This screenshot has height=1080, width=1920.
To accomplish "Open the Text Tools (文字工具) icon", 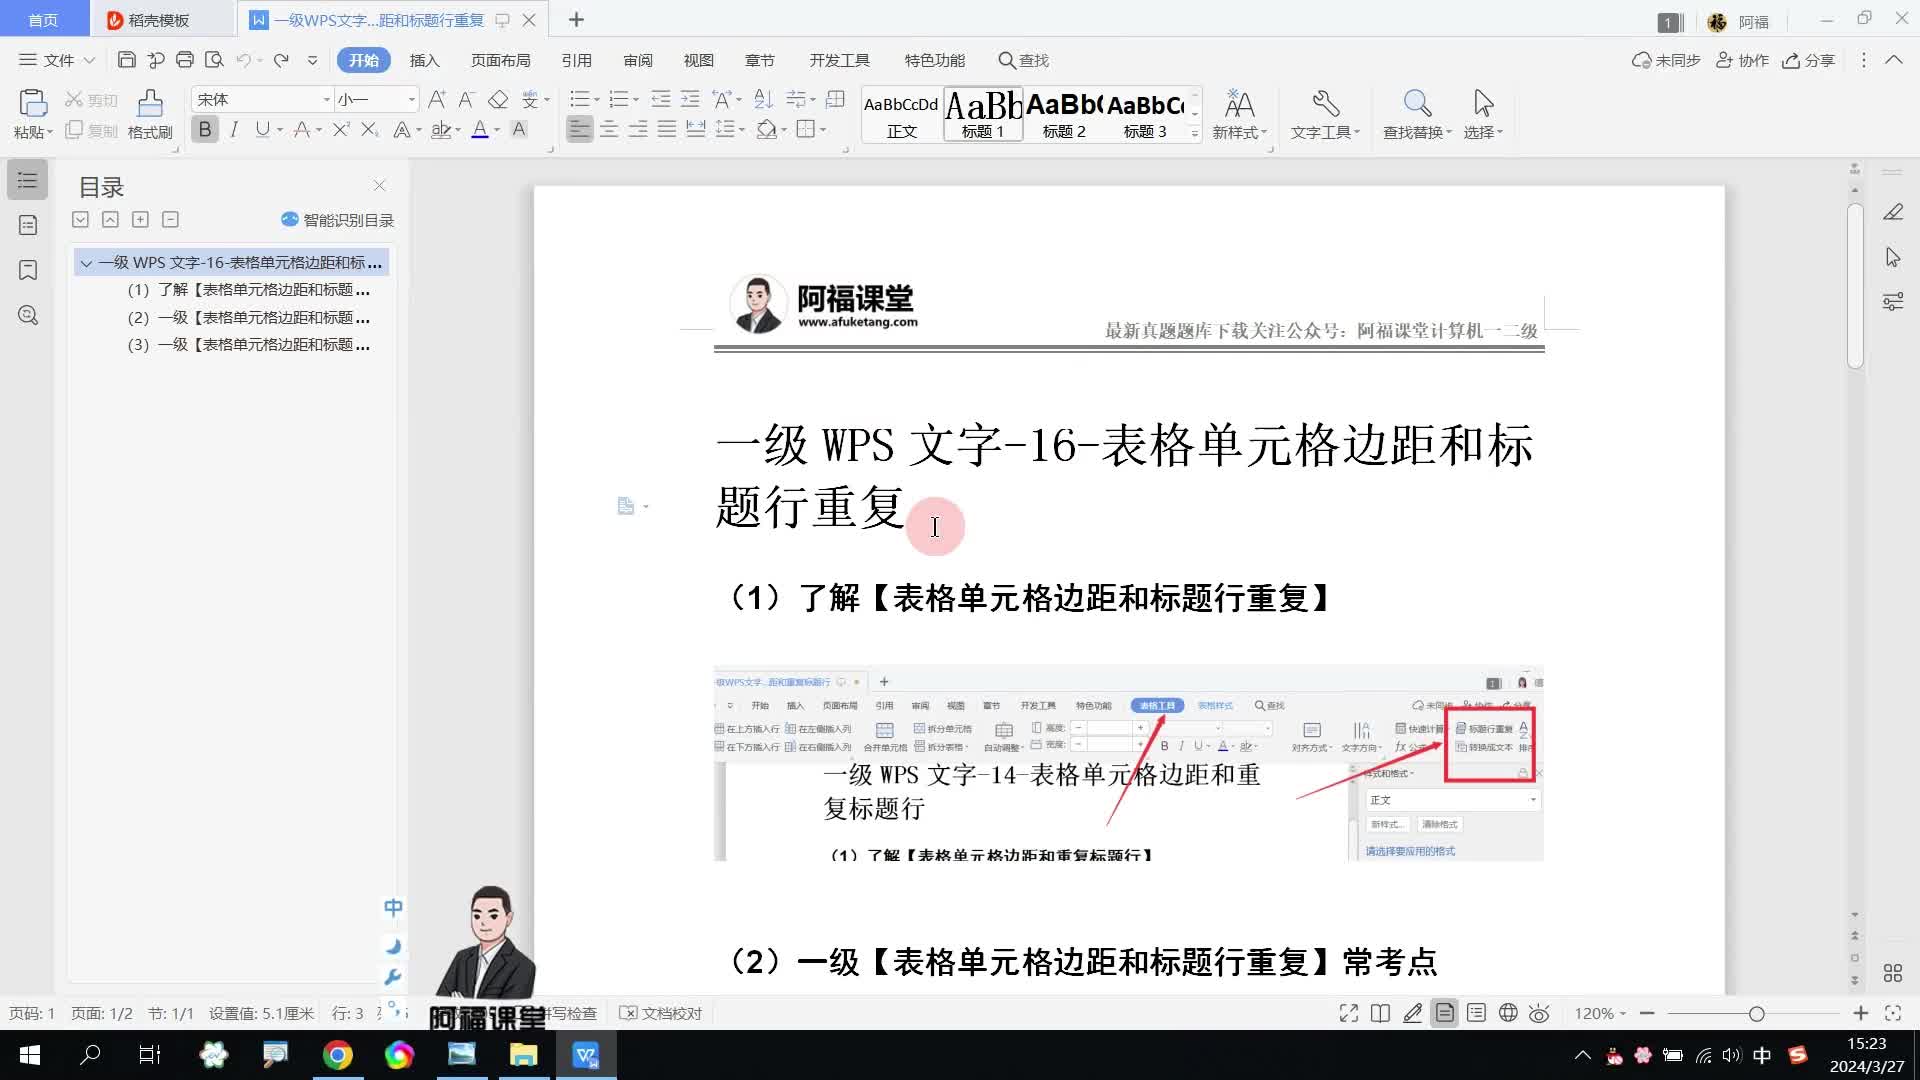I will 1325,103.
